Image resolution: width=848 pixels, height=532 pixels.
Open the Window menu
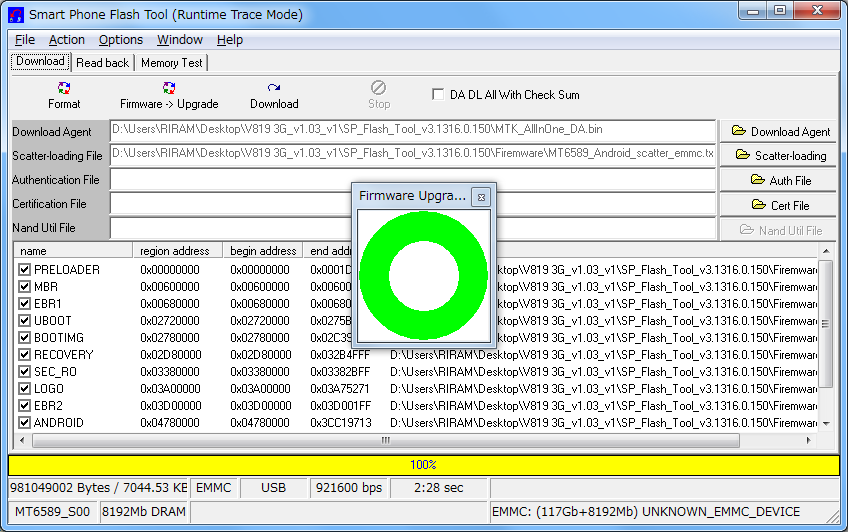[x=180, y=39]
